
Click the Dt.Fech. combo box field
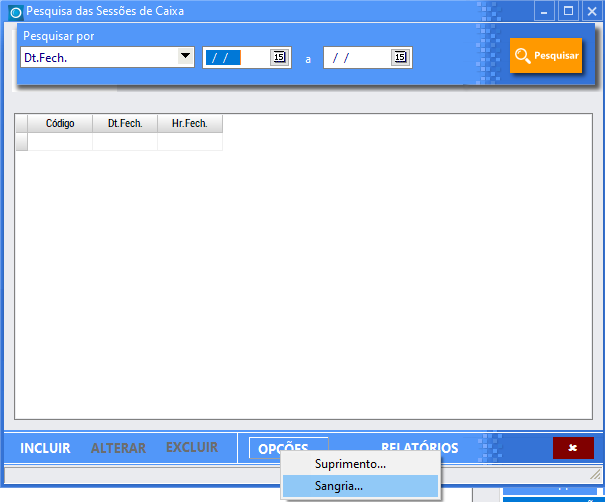pyautogui.click(x=98, y=57)
